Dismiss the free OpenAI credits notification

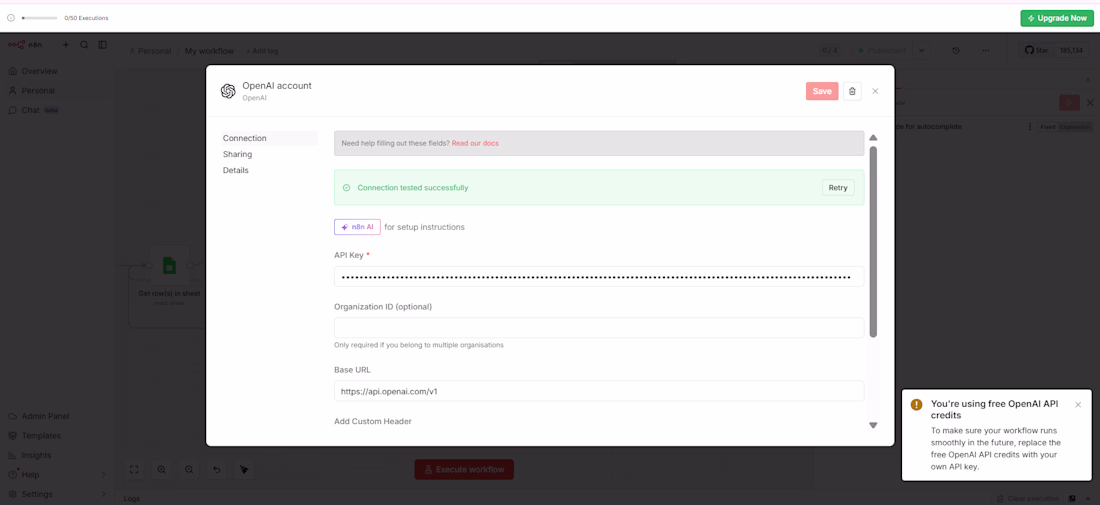tap(1078, 404)
